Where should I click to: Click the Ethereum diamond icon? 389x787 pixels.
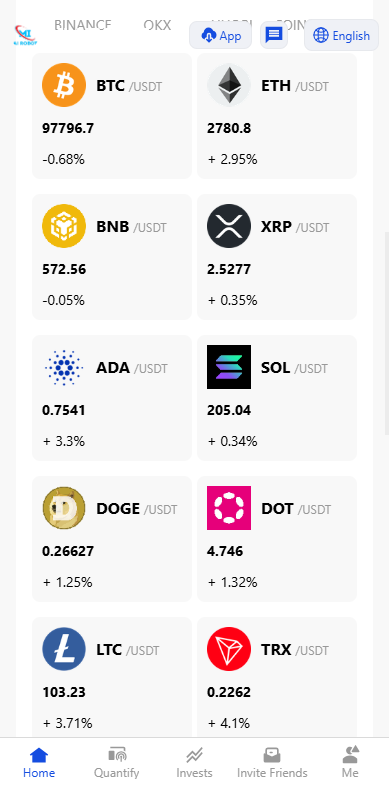229,85
